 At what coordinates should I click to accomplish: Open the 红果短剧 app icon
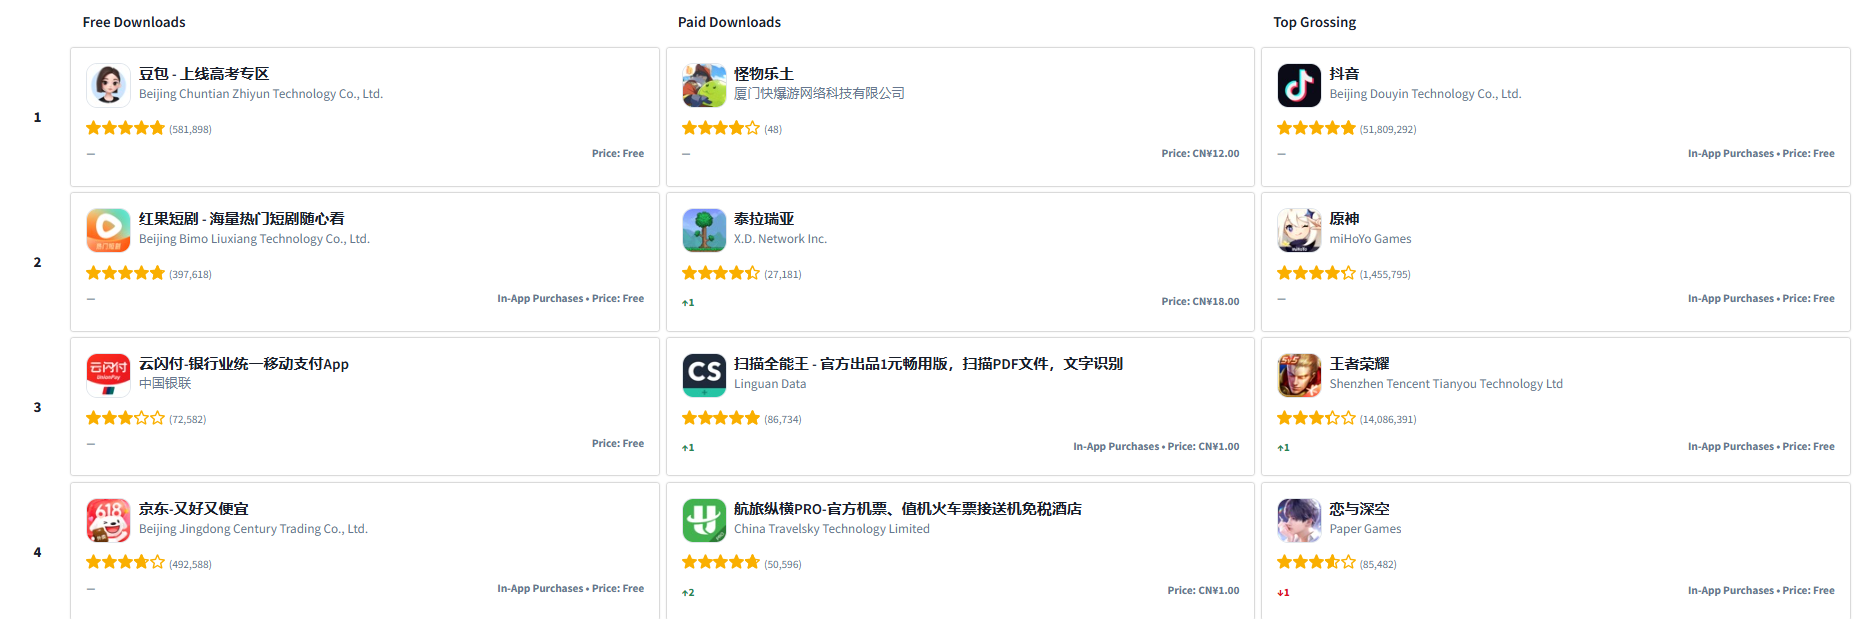click(x=108, y=230)
